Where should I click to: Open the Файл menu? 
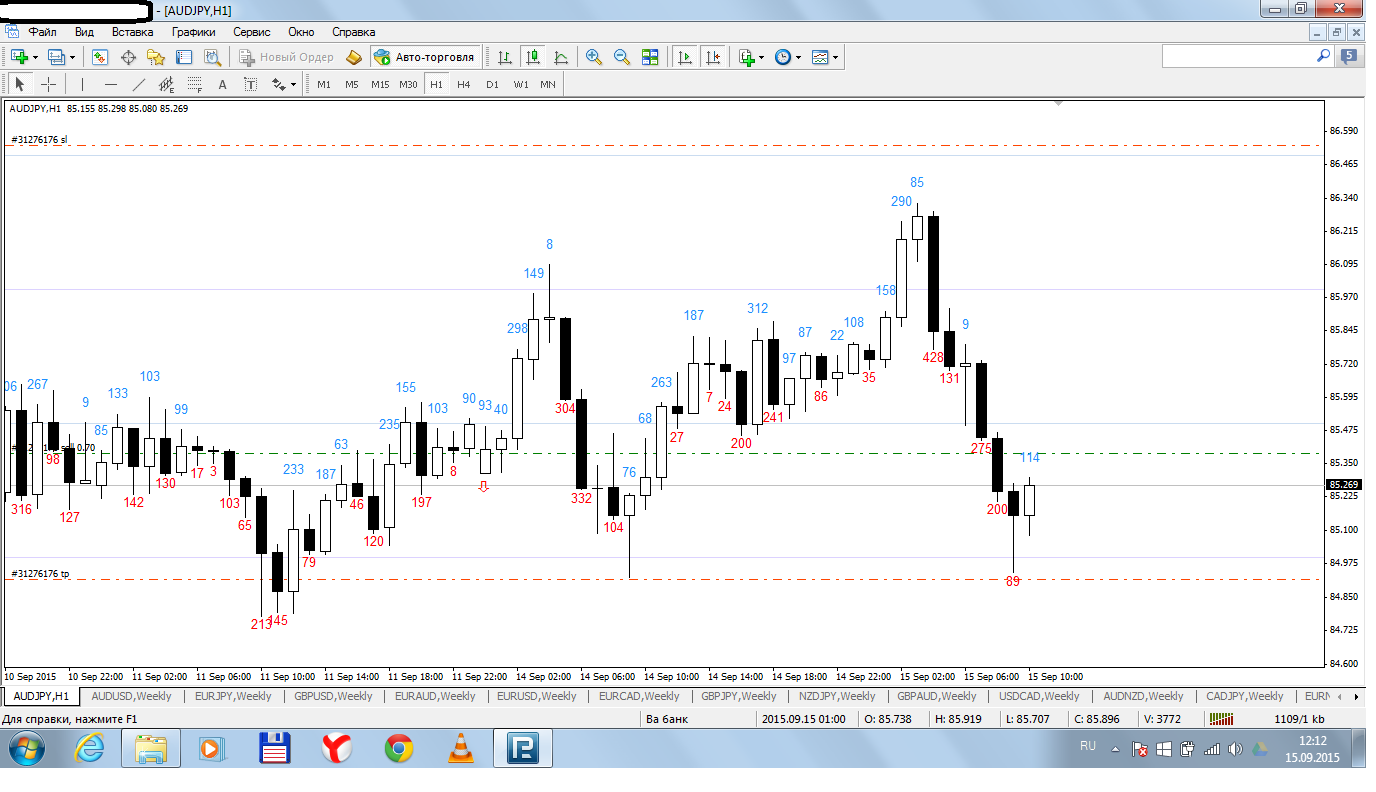pos(43,32)
